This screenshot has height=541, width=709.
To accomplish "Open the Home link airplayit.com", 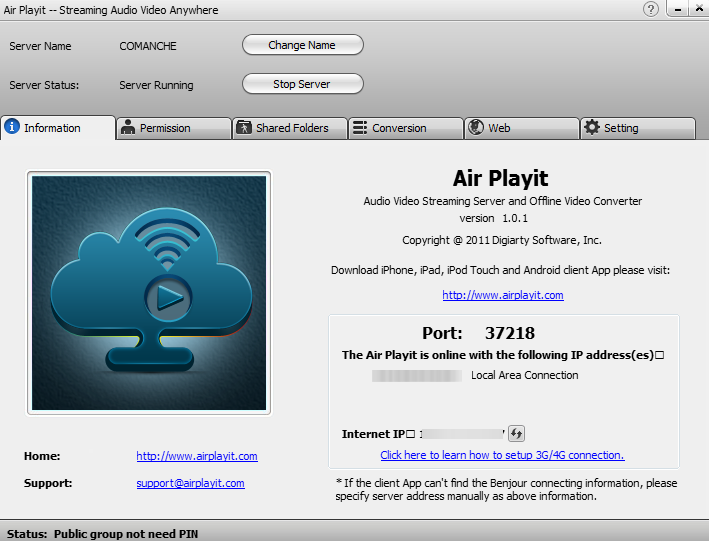I will 197,456.
